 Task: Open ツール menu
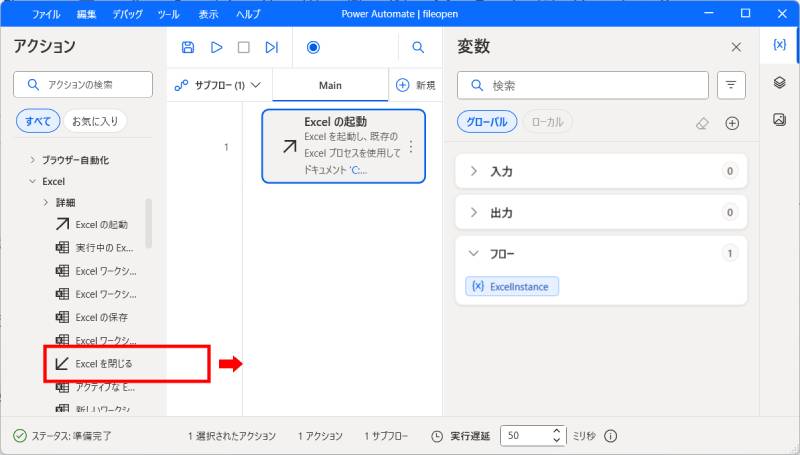point(168,14)
